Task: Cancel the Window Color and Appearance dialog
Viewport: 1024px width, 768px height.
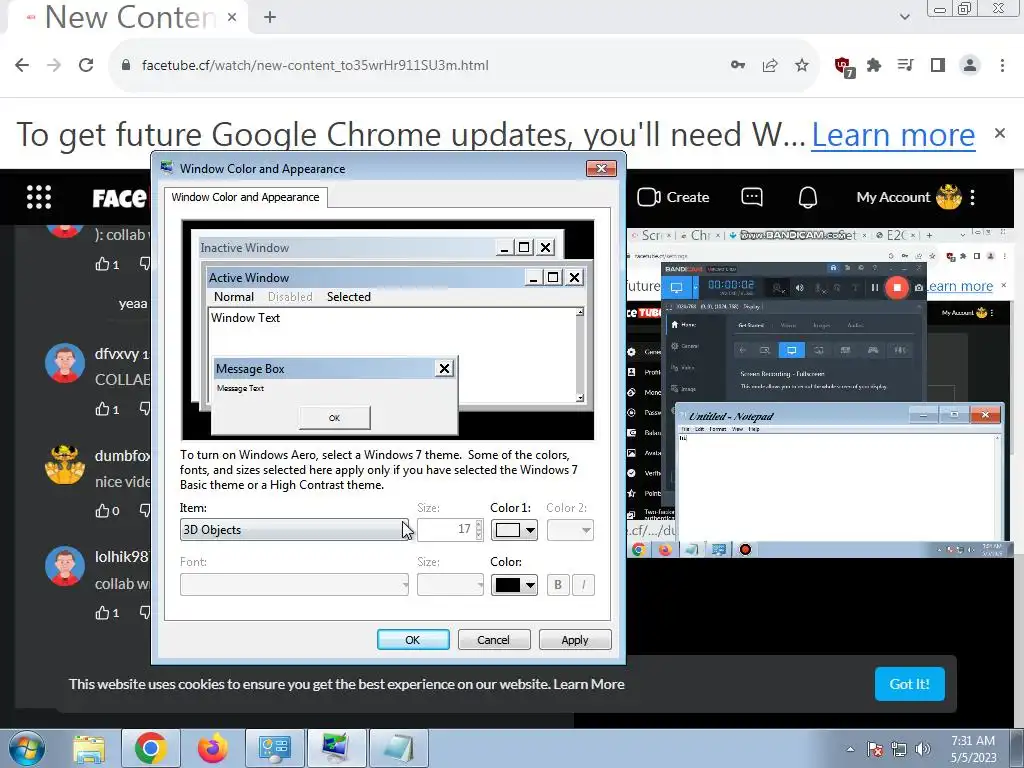Action: tap(493, 640)
